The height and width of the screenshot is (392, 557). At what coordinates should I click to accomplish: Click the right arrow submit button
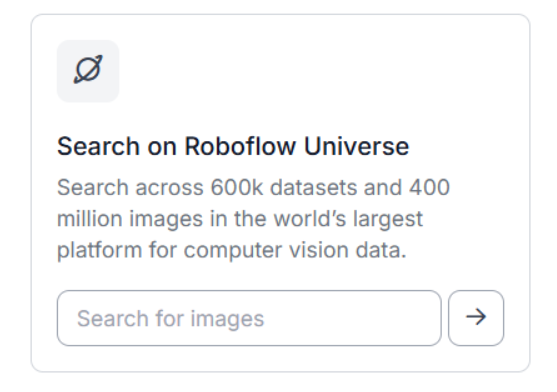coord(476,318)
